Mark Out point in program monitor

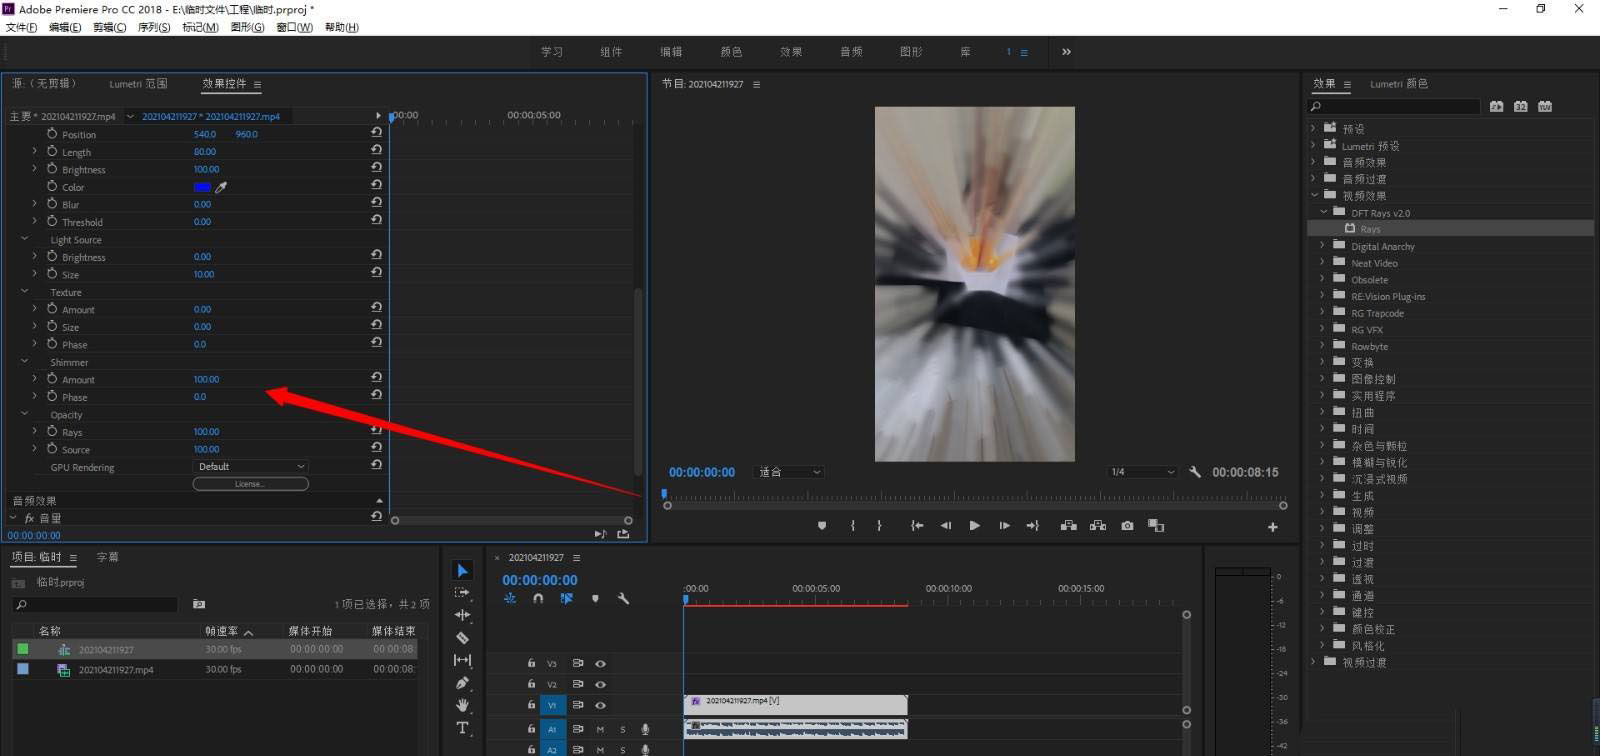pos(880,526)
